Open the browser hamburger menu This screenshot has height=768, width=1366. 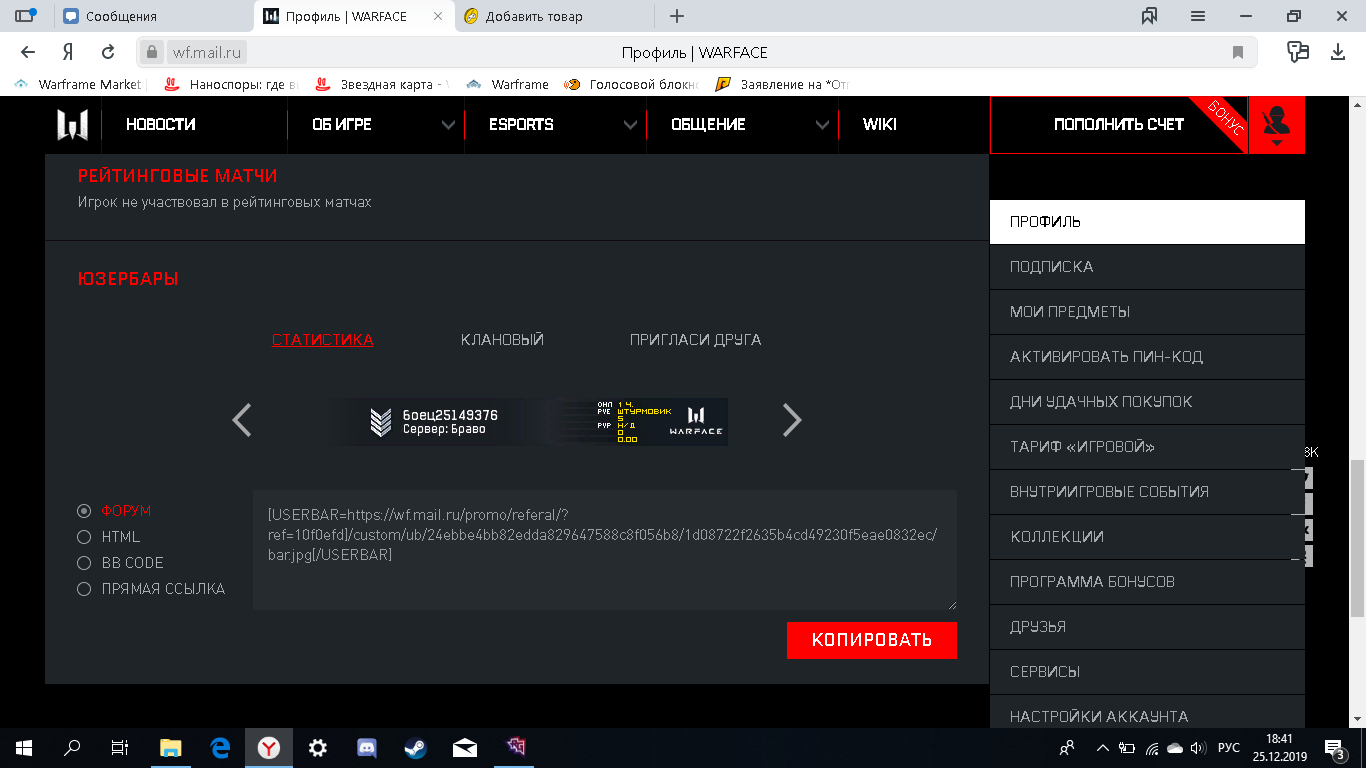(1198, 16)
